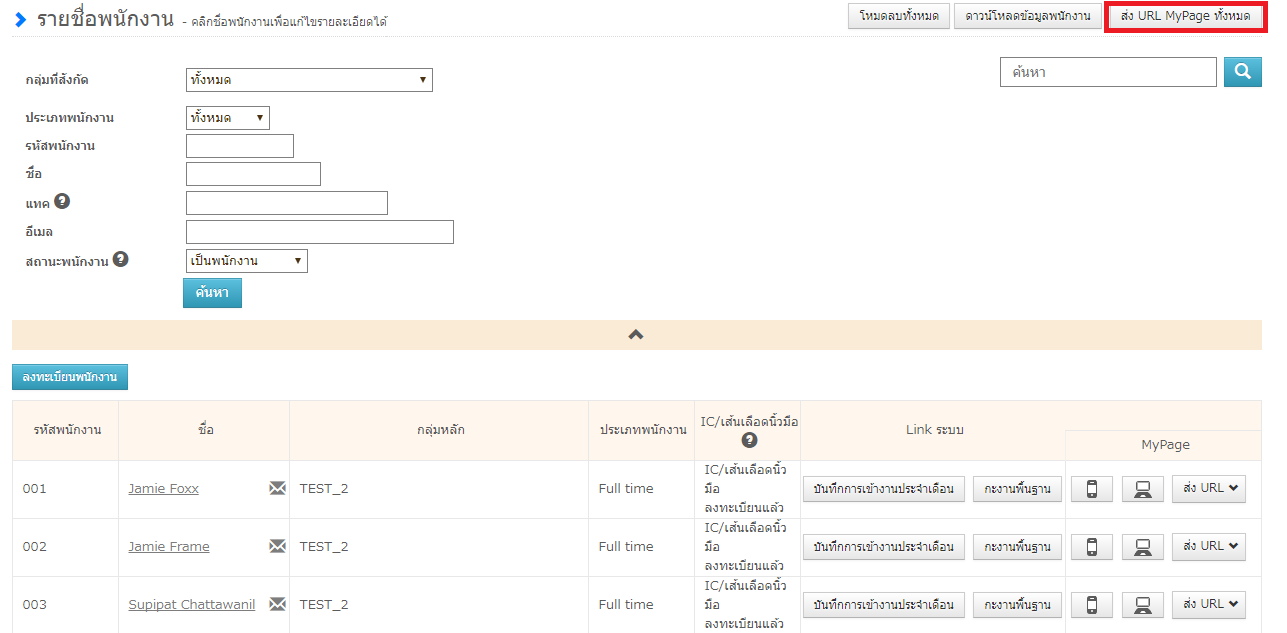
Task: Click the magnifying glass search icon
Action: pos(1243,72)
